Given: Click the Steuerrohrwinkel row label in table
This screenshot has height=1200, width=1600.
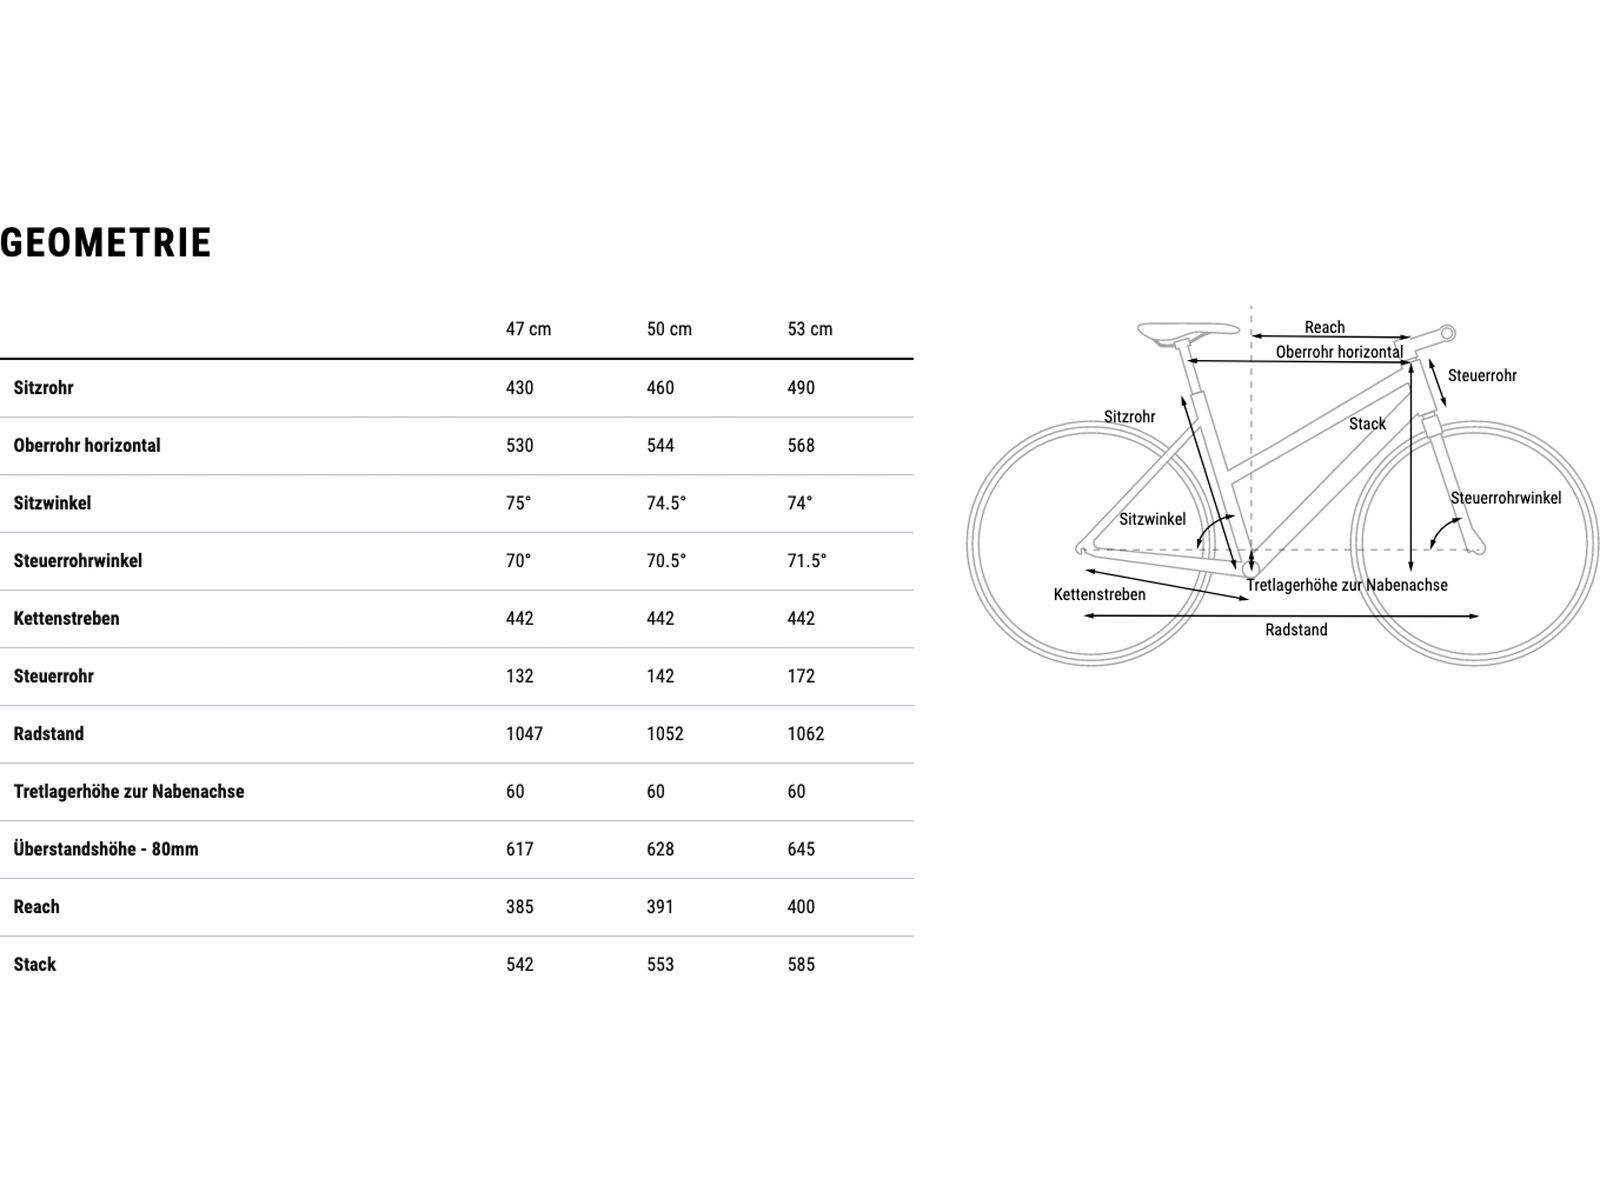Looking at the screenshot, I should [x=78, y=561].
